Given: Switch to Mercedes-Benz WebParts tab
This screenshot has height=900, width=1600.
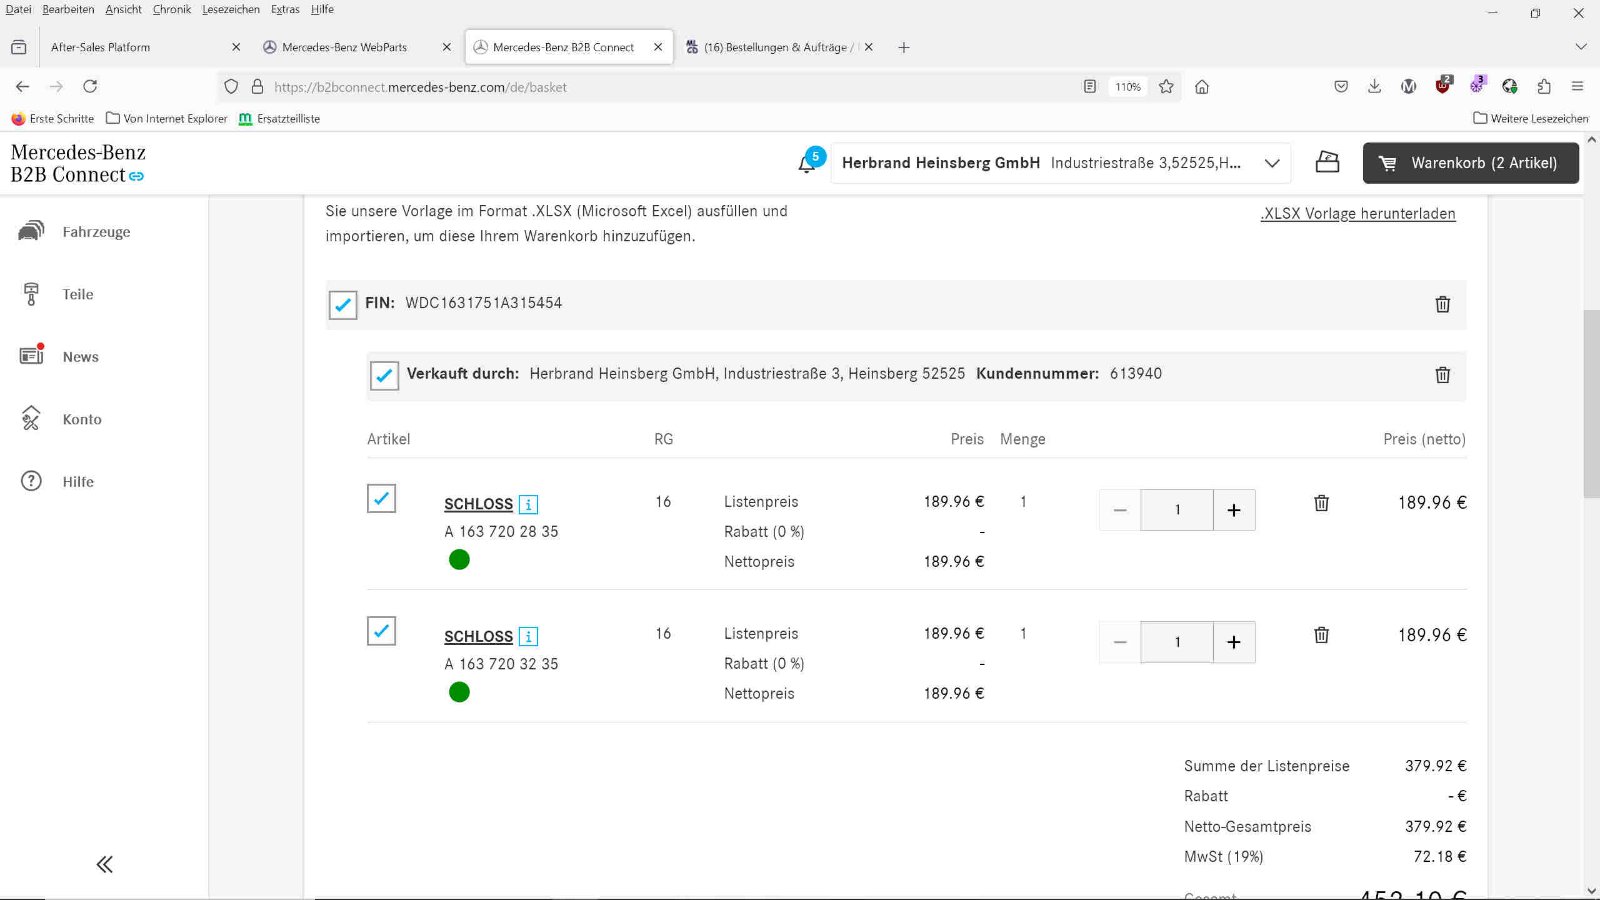Looking at the screenshot, I should coord(344,47).
